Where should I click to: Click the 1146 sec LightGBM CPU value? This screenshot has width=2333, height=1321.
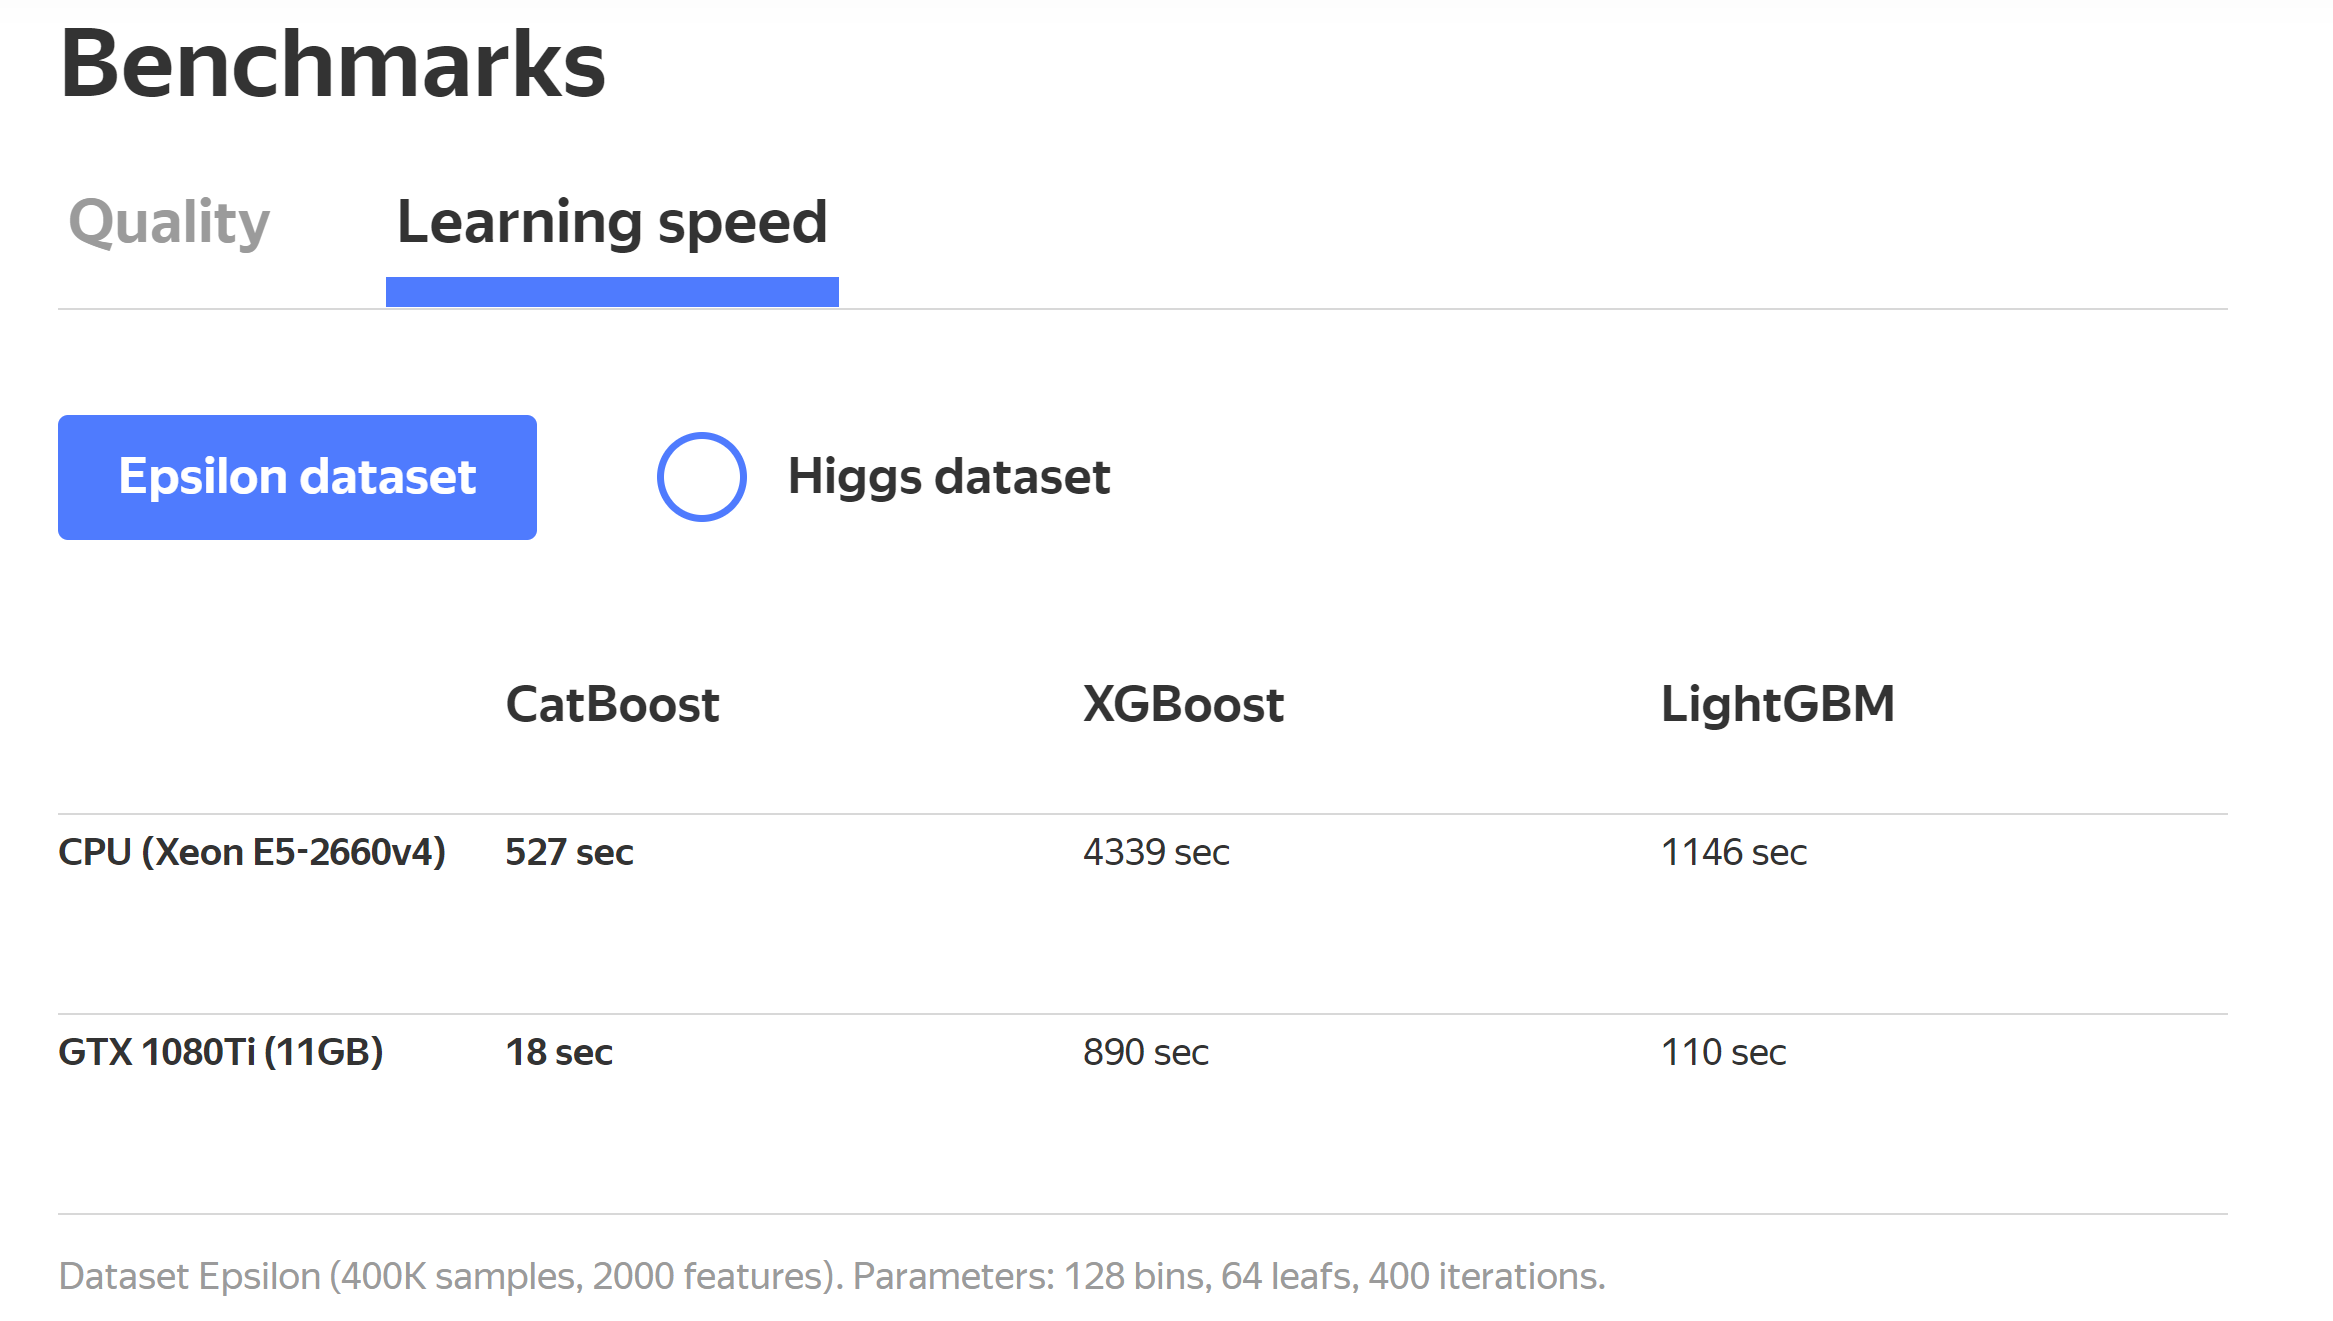1733,852
